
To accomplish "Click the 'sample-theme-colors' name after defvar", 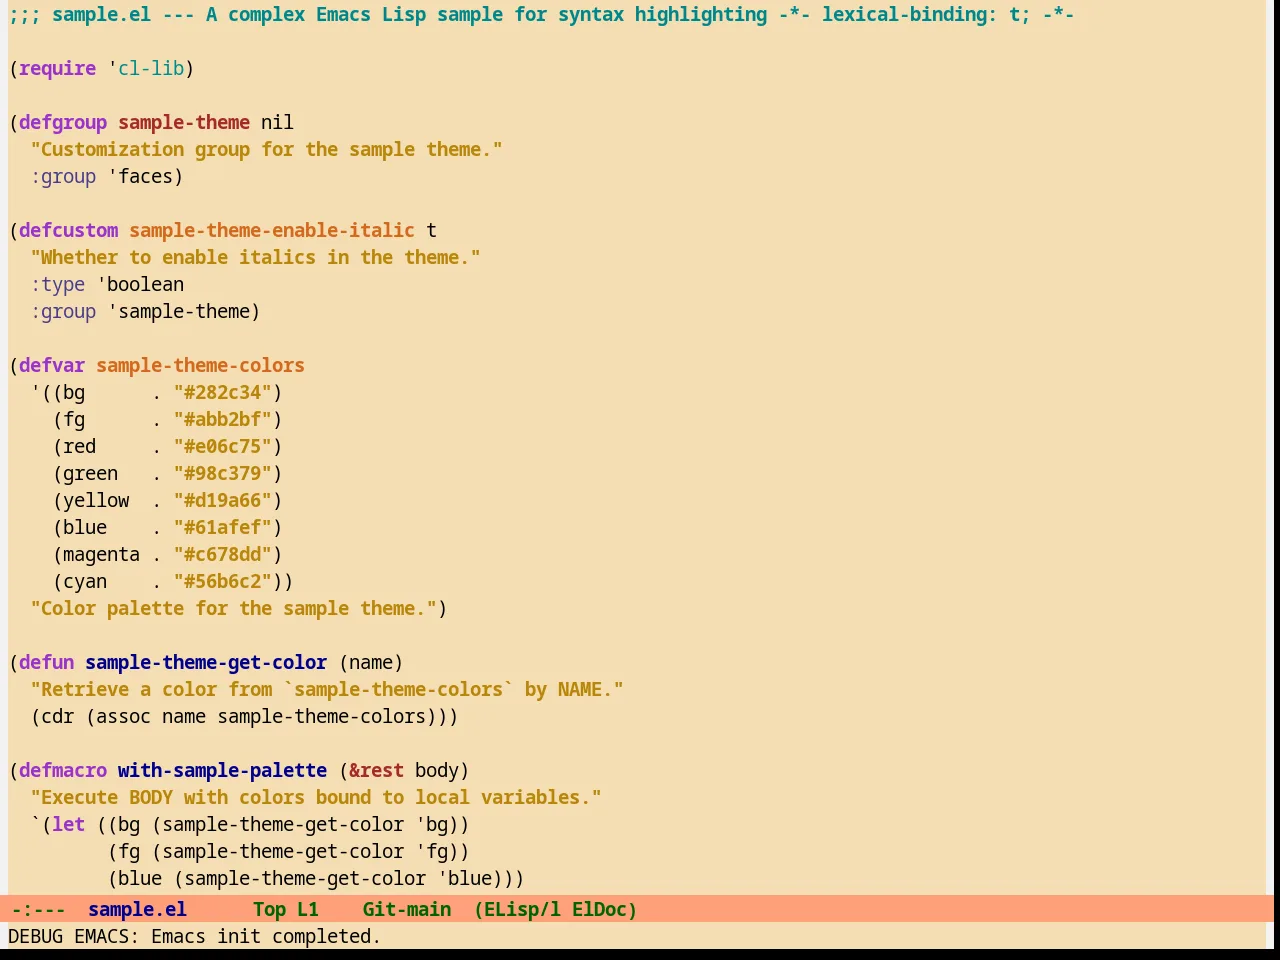I will [200, 365].
